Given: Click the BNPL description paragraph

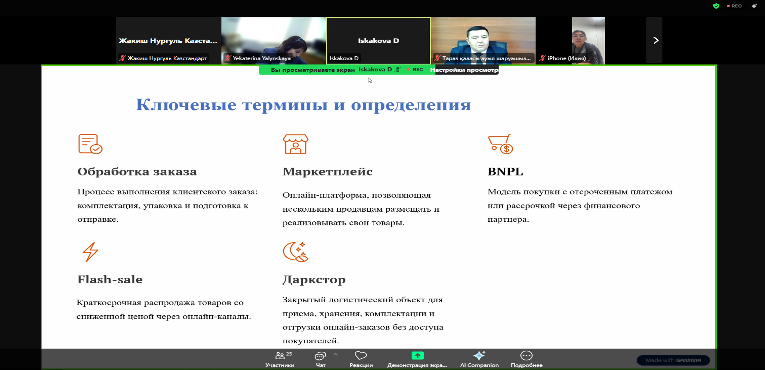Looking at the screenshot, I should (x=581, y=206).
